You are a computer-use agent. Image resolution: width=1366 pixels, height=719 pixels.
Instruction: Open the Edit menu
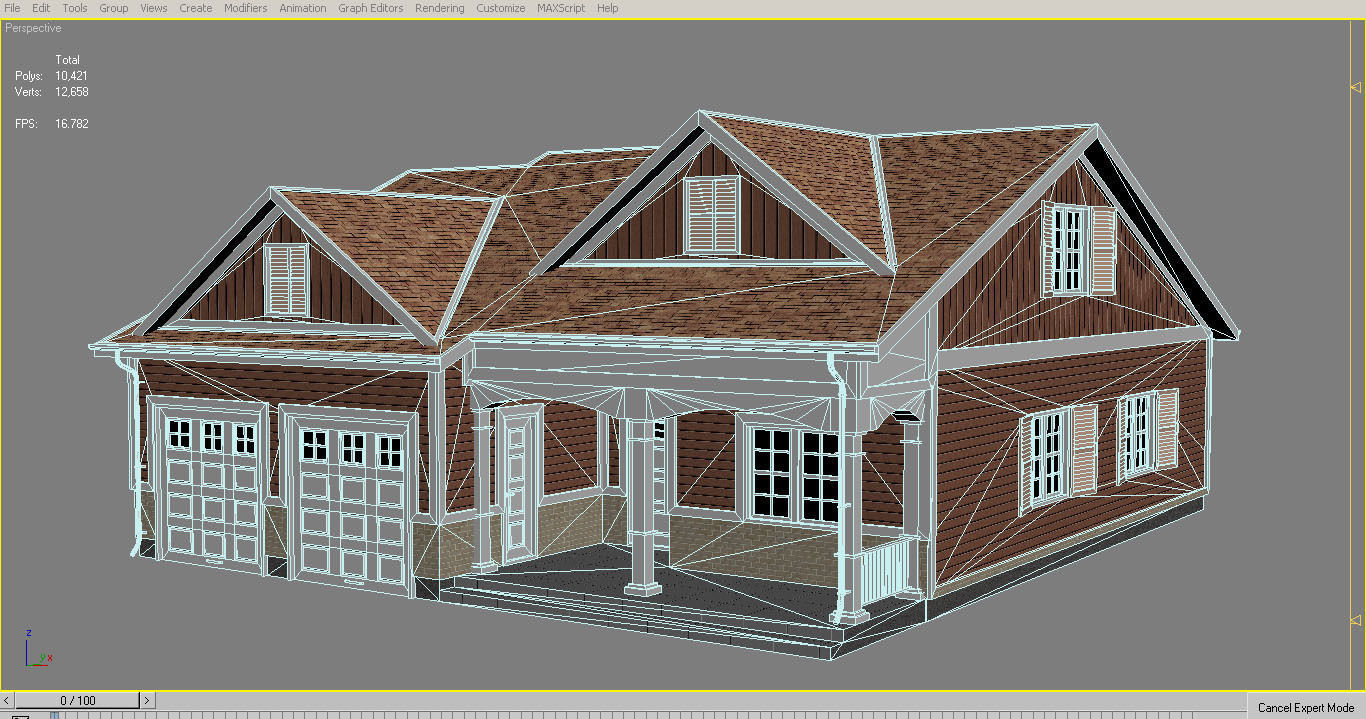click(41, 8)
